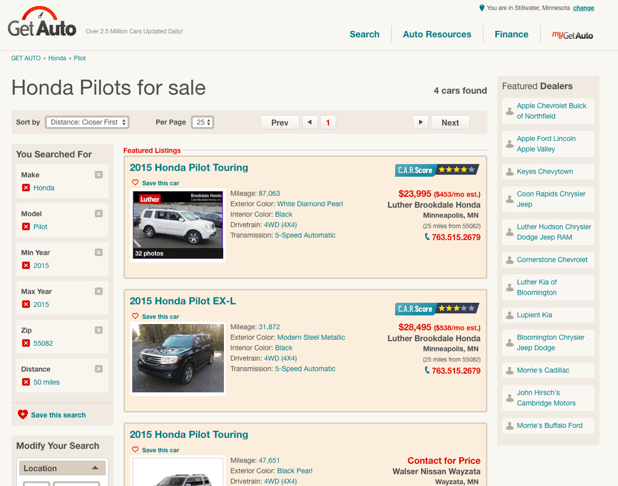Click Honda breadcrumb link
618x486 pixels.
tap(57, 58)
